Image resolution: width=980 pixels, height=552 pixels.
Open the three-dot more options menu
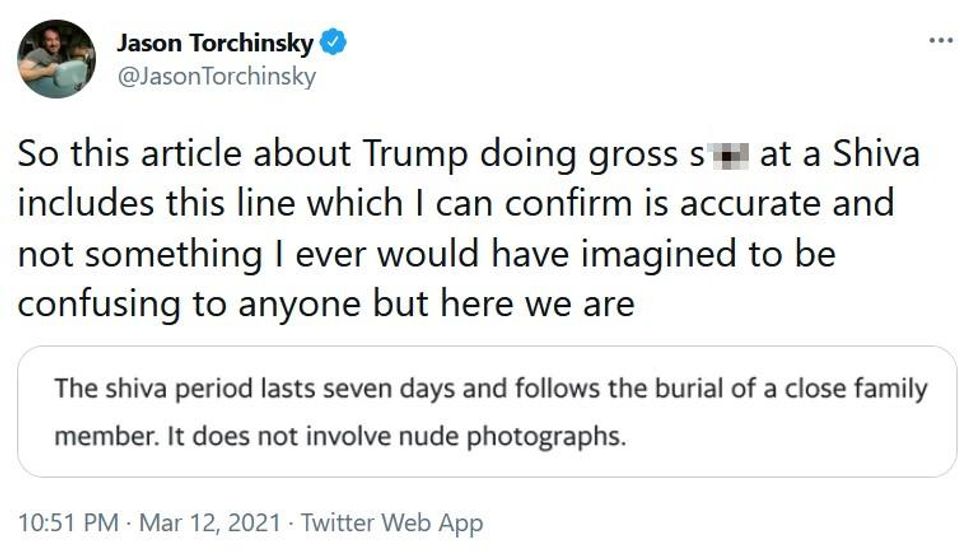[941, 41]
